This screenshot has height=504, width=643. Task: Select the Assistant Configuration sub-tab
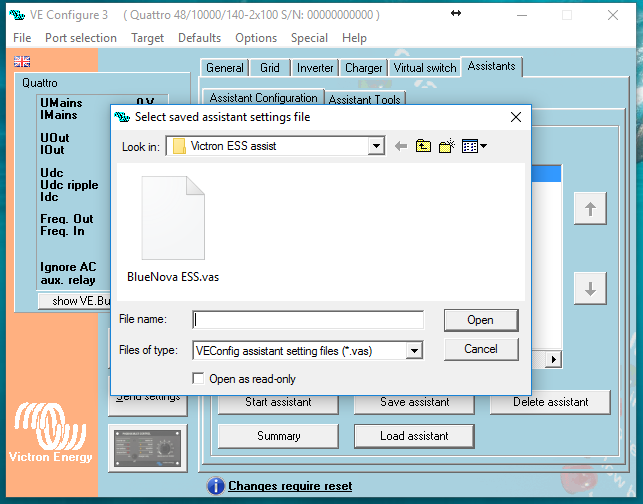pyautogui.click(x=263, y=98)
